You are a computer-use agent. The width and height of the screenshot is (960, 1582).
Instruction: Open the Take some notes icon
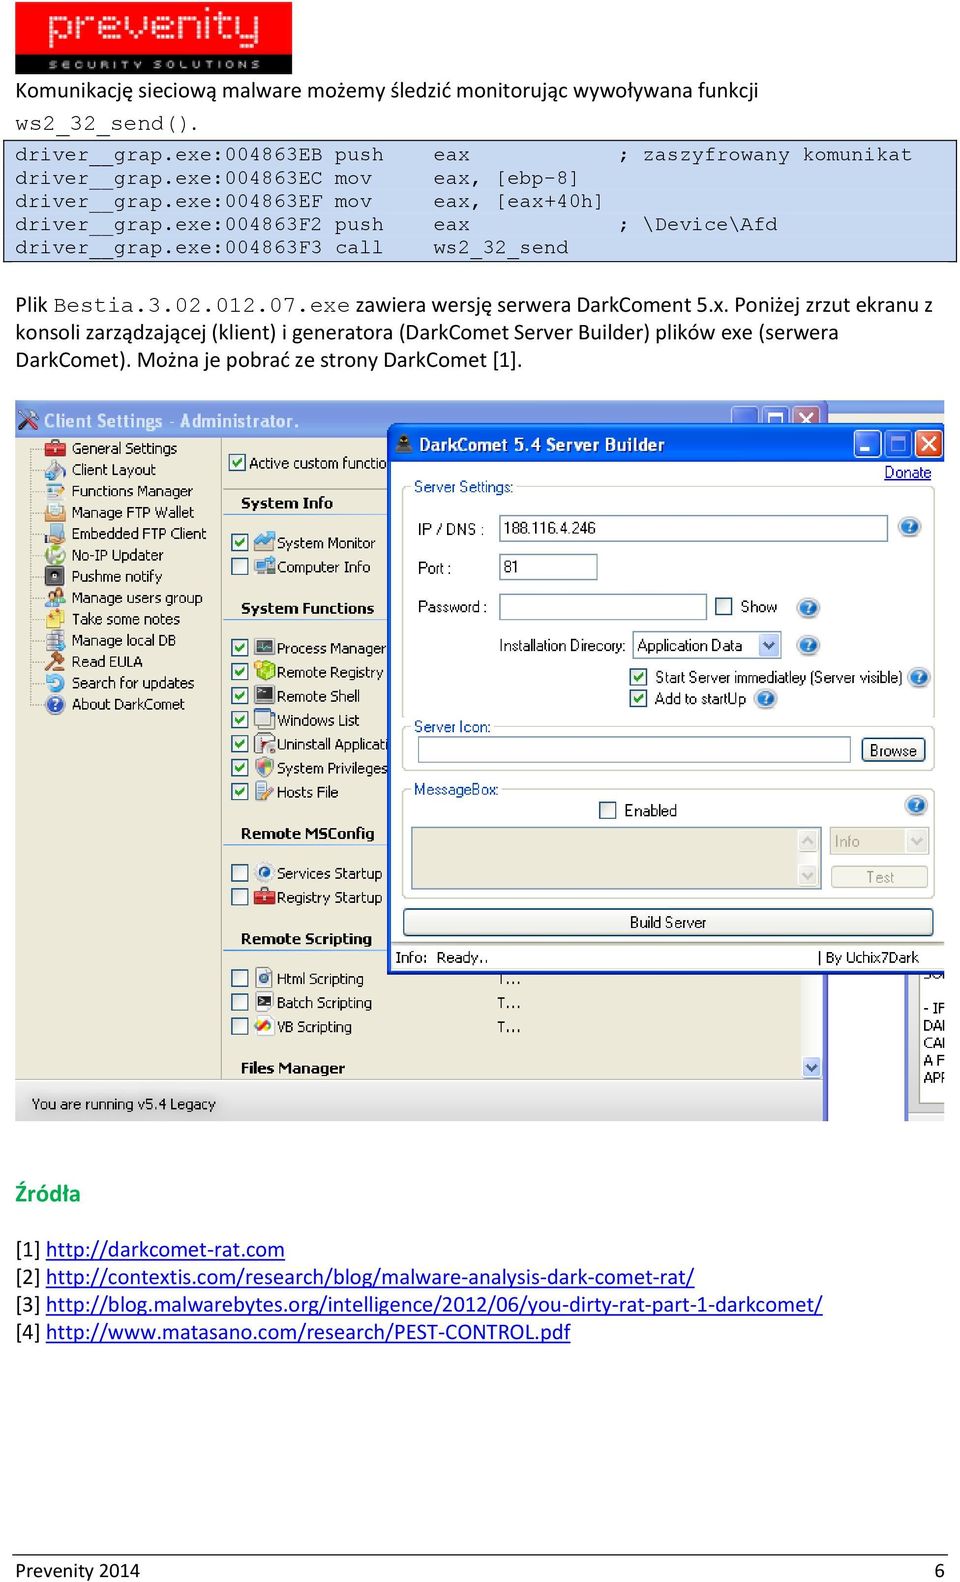point(55,619)
